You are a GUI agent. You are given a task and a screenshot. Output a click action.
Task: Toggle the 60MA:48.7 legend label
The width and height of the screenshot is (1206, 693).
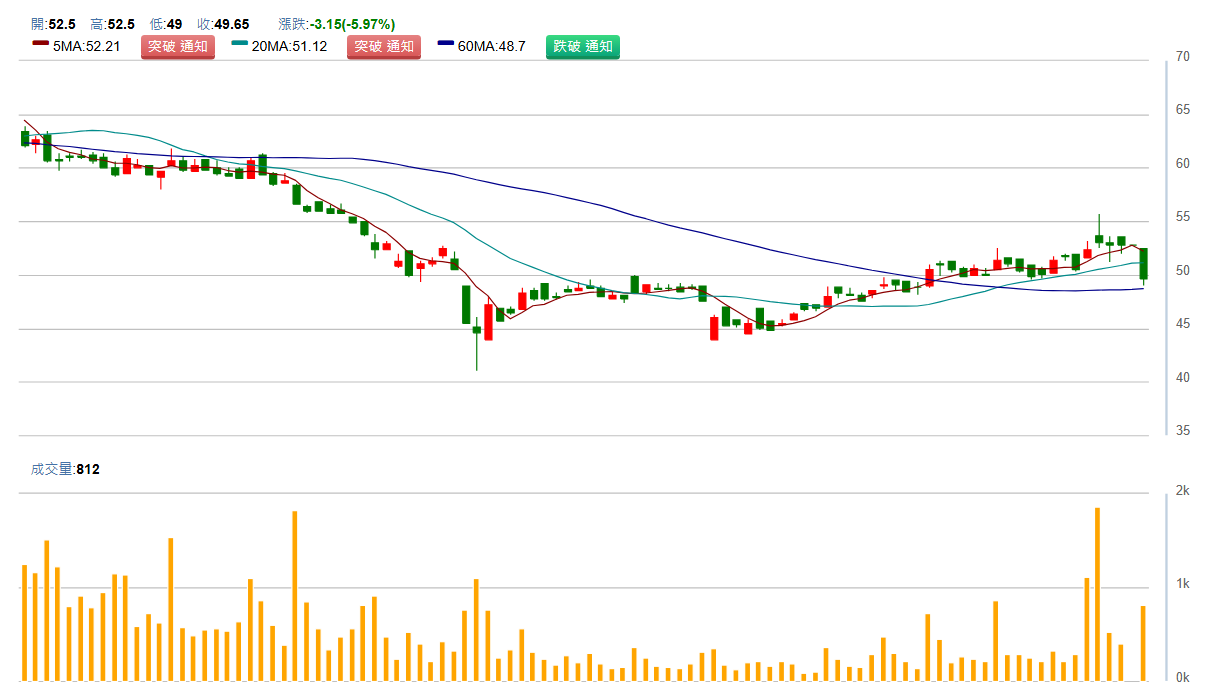click(x=491, y=47)
